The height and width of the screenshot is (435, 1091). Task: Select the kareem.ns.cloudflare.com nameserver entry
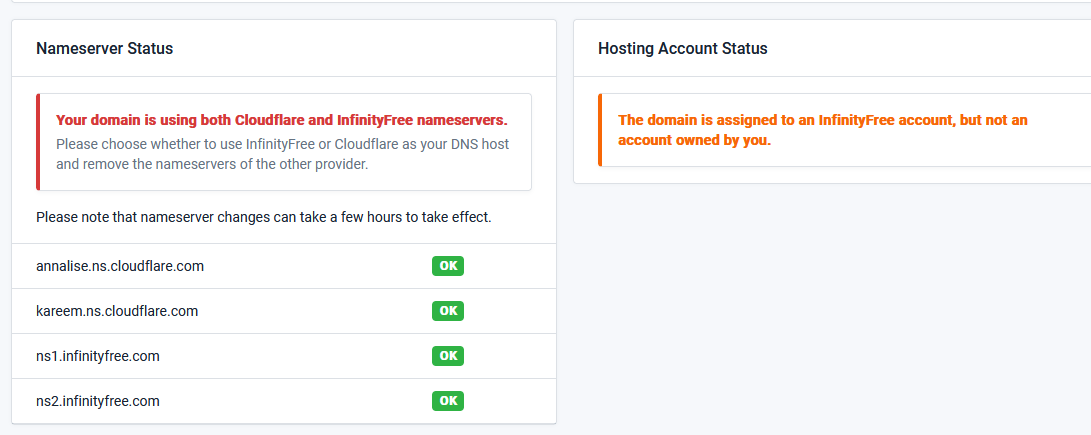pyautogui.click(x=117, y=311)
